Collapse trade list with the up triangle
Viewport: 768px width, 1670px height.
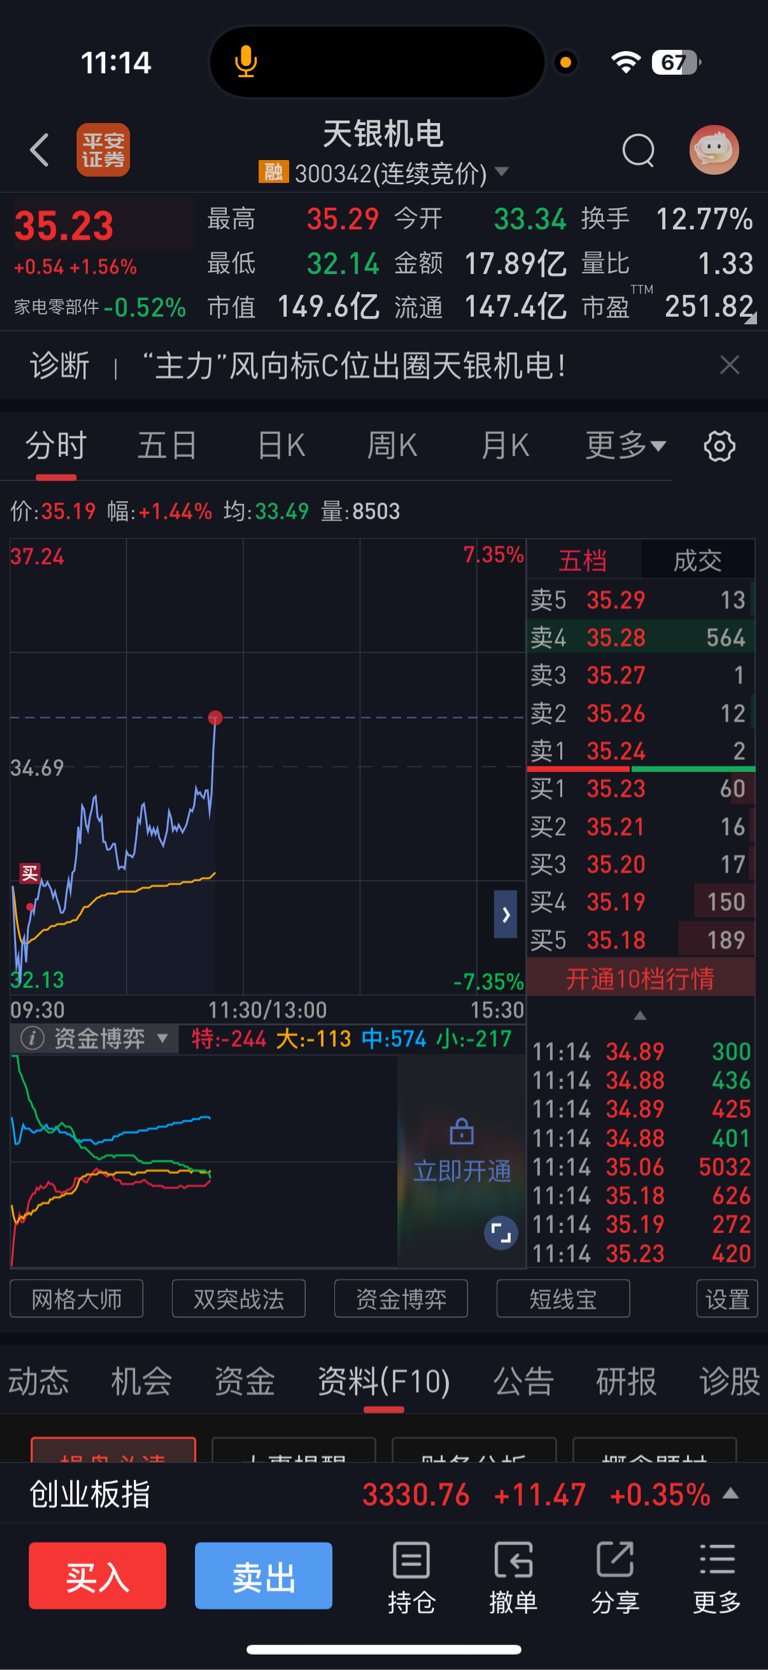pyautogui.click(x=640, y=1016)
